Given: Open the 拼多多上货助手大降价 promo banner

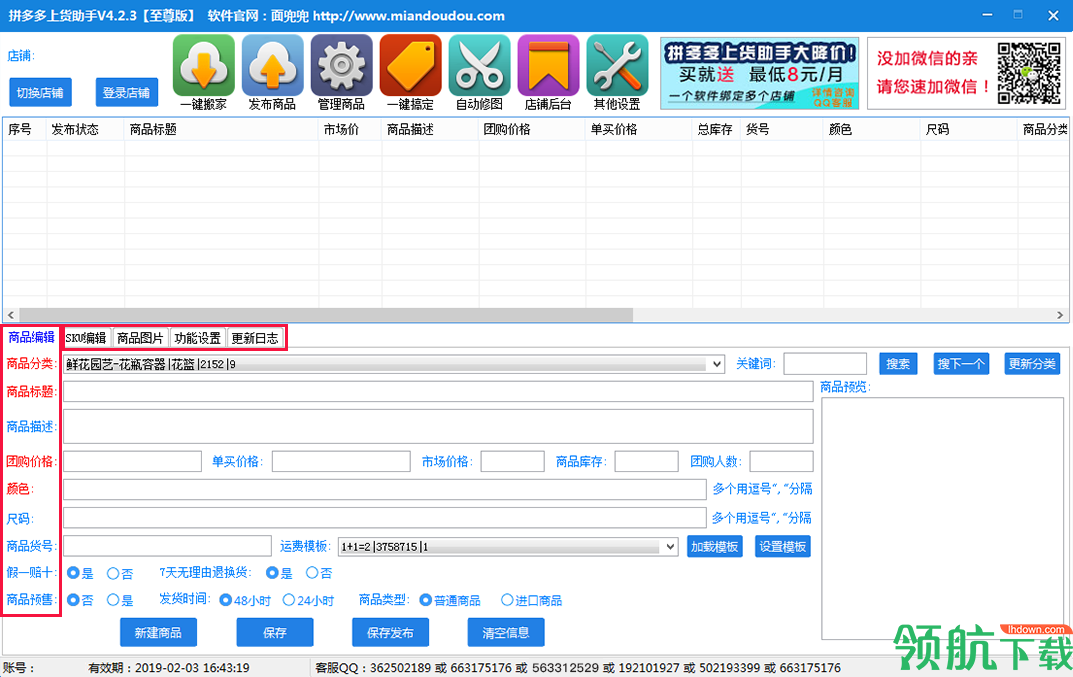Looking at the screenshot, I should (x=760, y=73).
